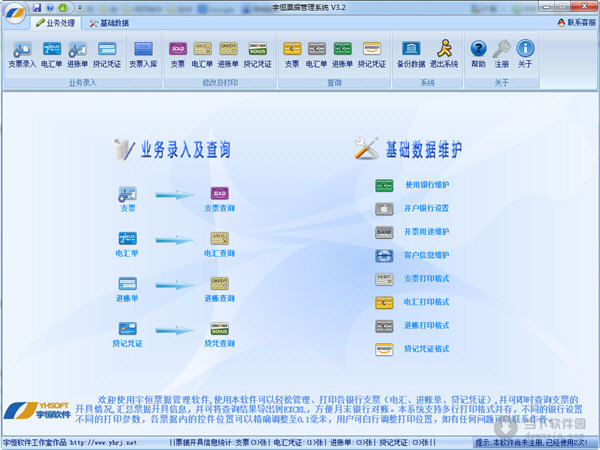Click the green icon beside 使用银行维护
600x450 pixels.
point(384,186)
